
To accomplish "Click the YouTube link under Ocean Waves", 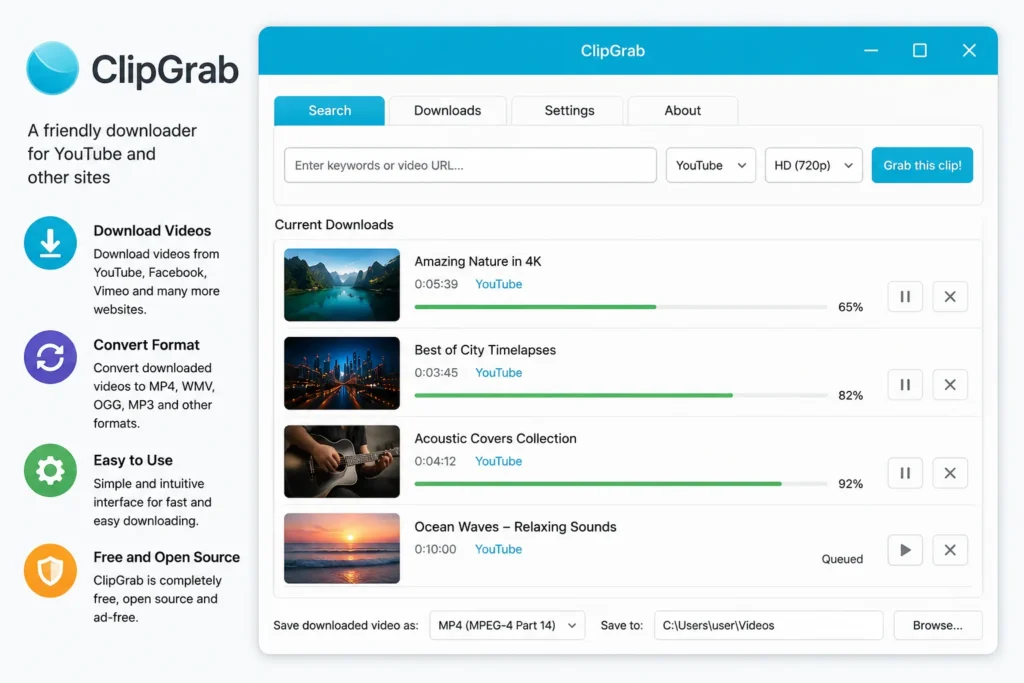I will pyautogui.click(x=498, y=549).
